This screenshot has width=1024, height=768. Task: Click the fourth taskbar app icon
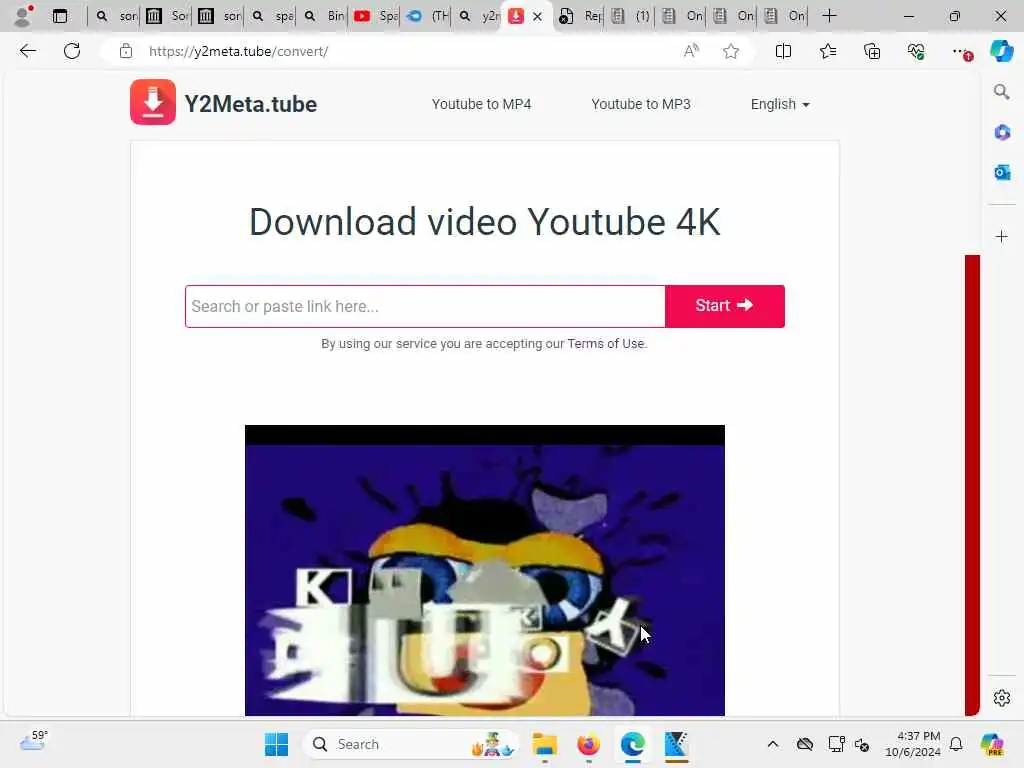(x=677, y=744)
